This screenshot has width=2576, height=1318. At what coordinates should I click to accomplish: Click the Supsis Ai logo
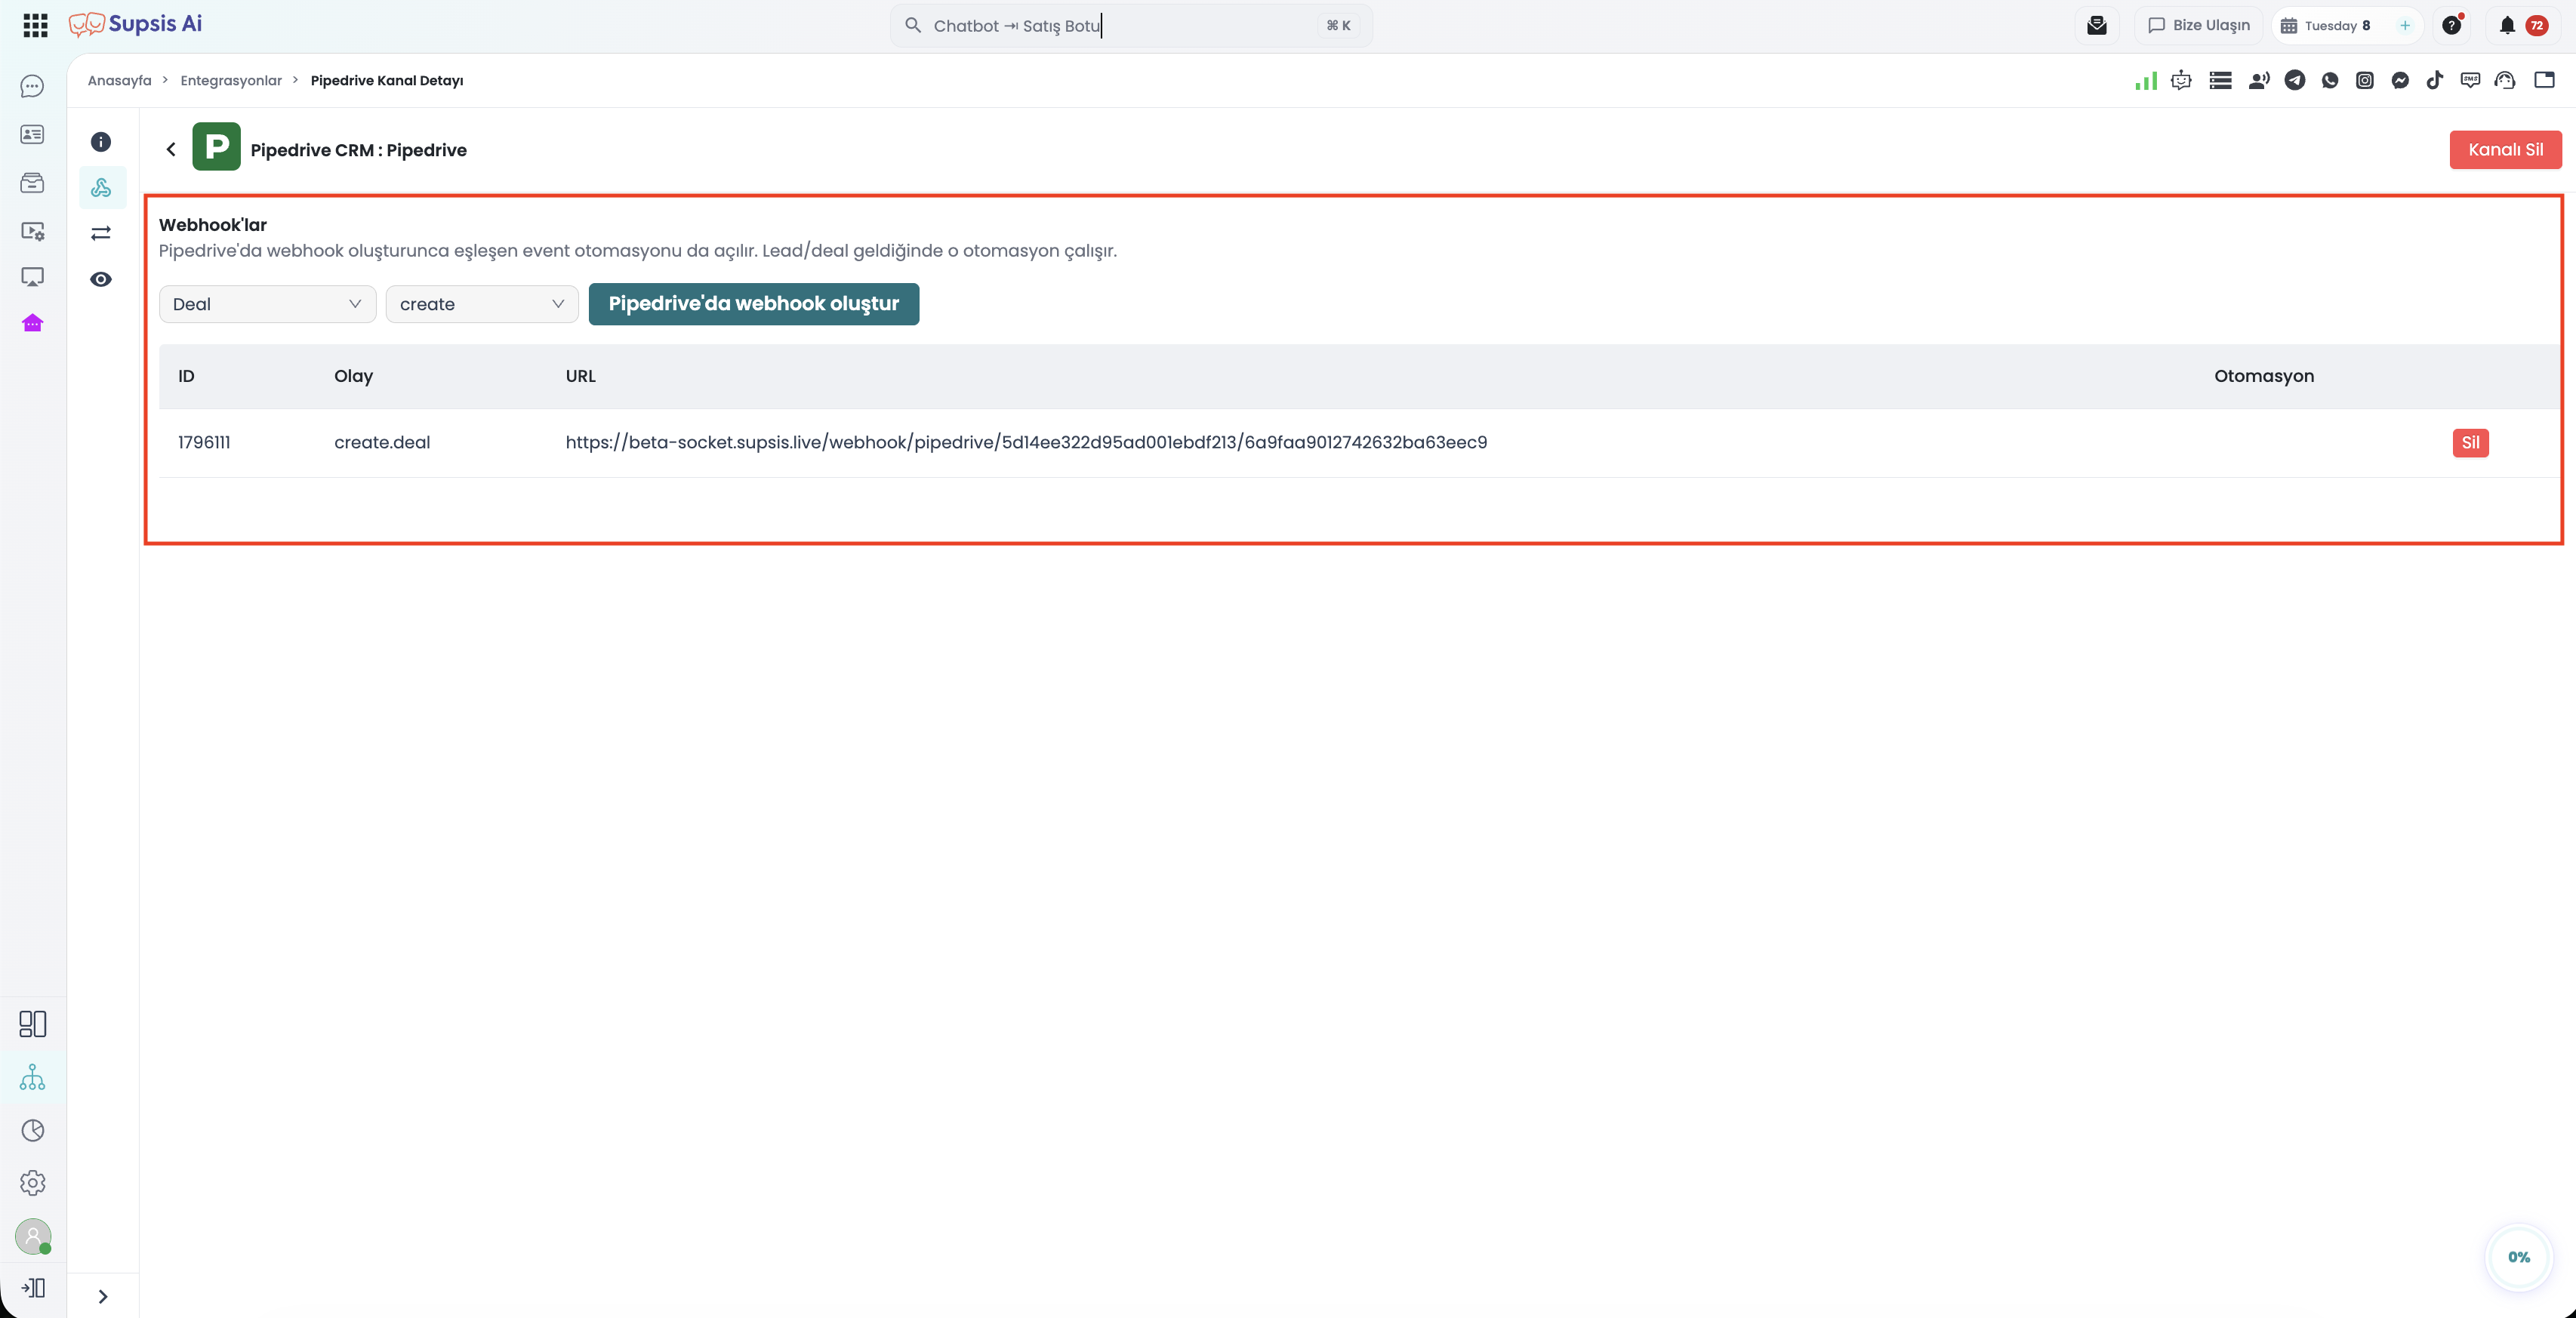pos(135,24)
